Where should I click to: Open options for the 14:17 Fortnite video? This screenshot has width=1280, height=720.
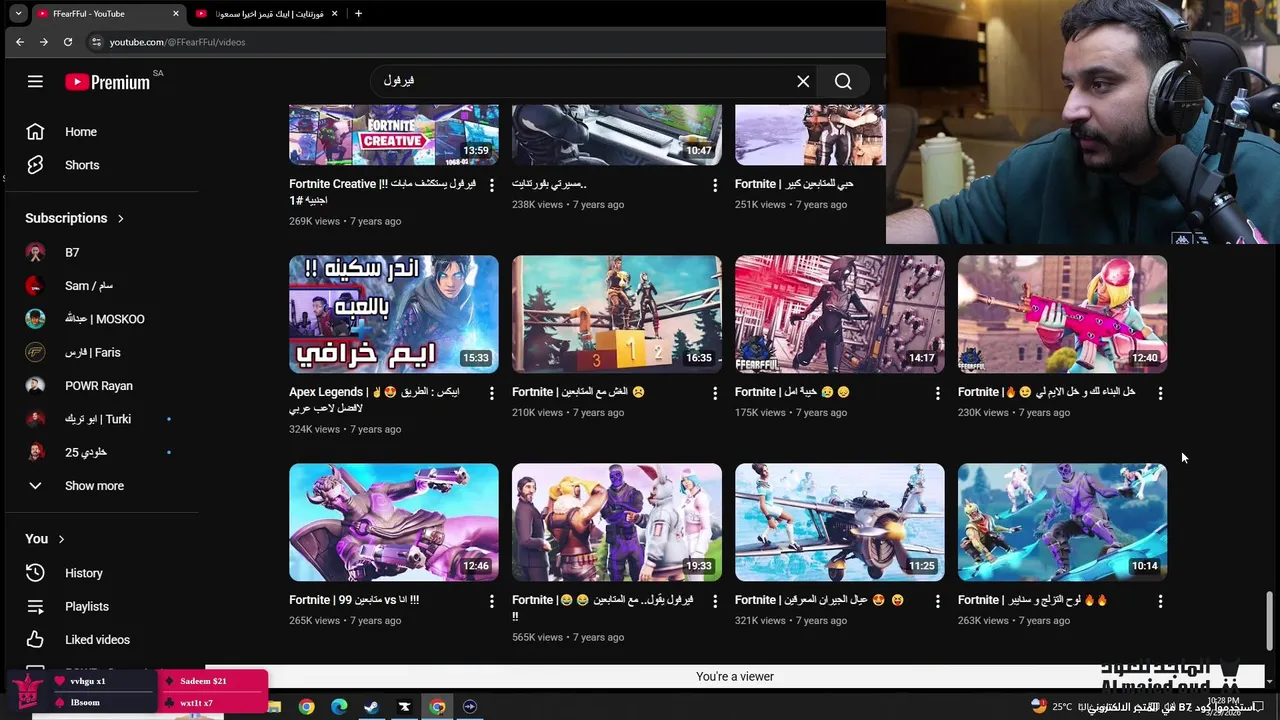(937, 394)
